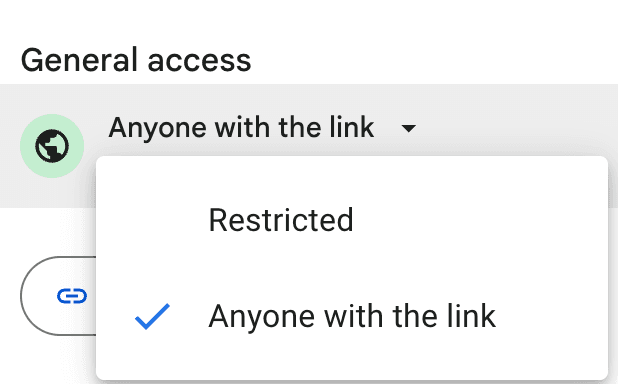Viewport: 618px width, 384px height.
Task: Click the small black caret arrow icon
Action: click(x=408, y=129)
